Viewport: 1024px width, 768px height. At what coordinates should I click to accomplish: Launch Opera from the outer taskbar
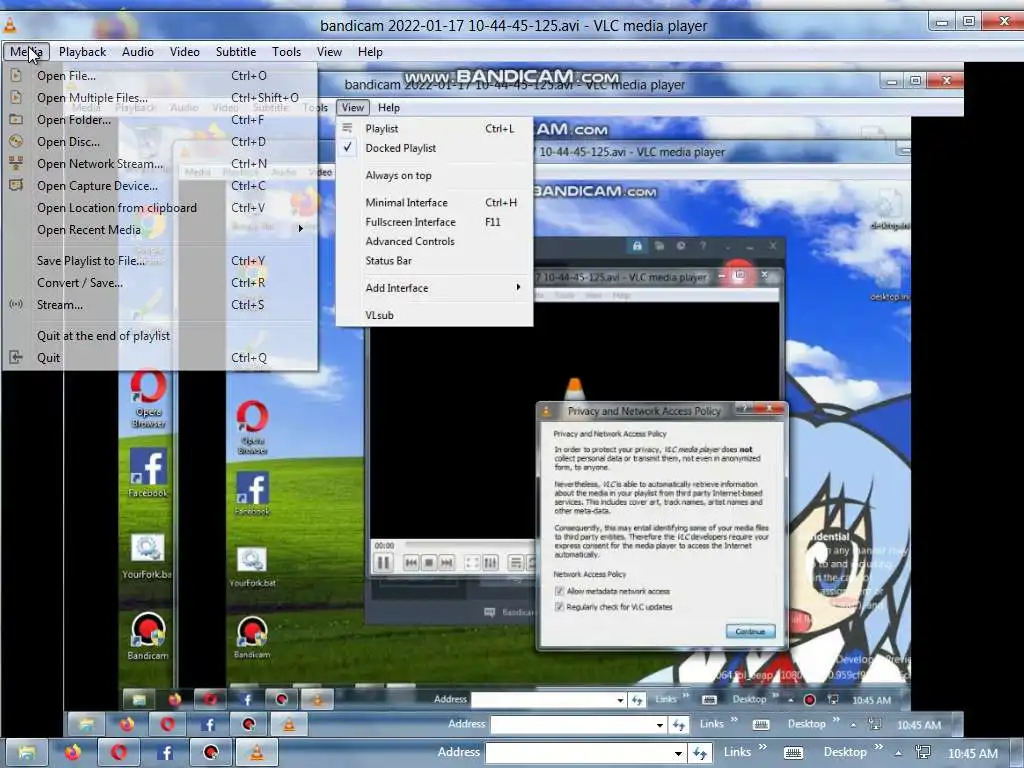pos(119,752)
